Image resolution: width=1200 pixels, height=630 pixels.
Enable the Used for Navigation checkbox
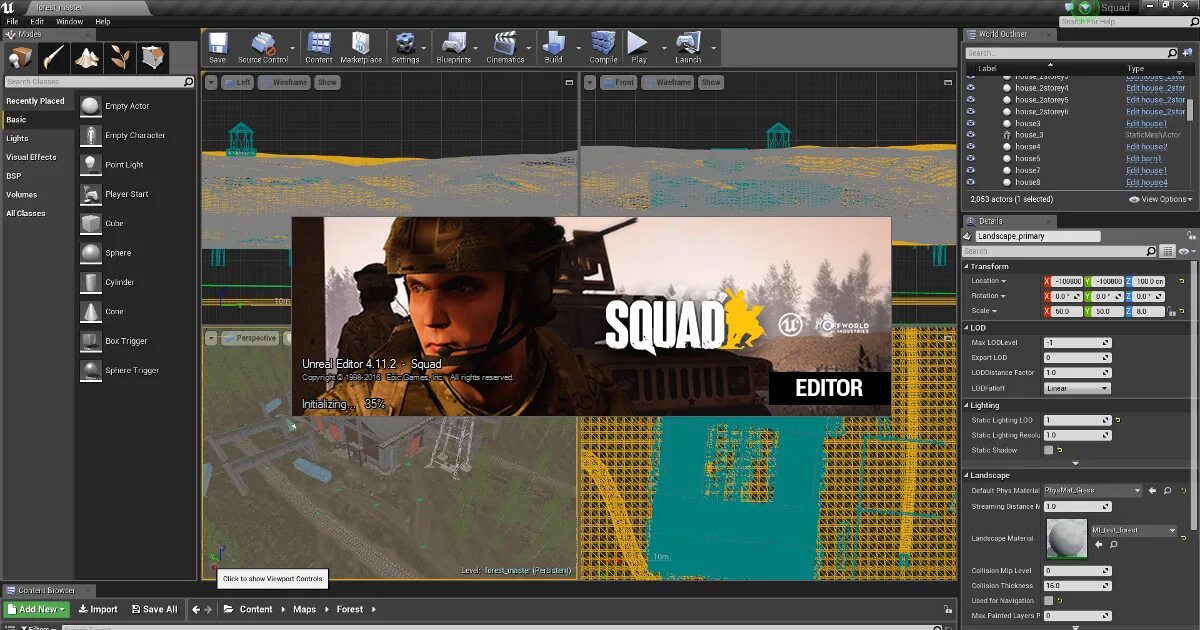1048,600
